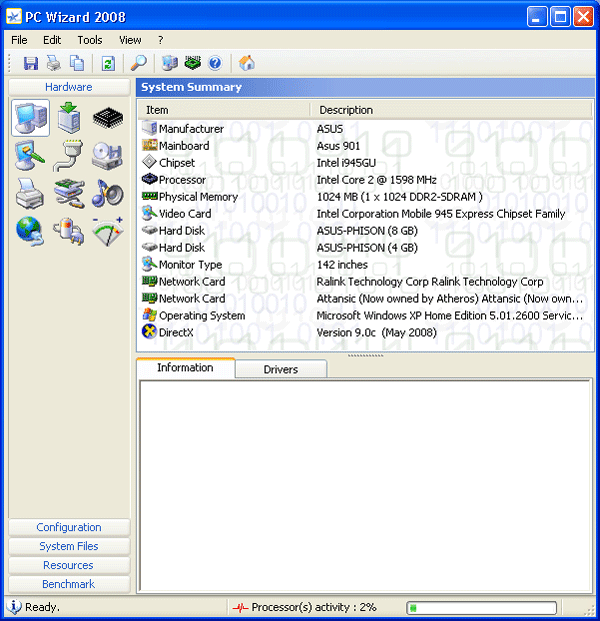Click the PC Wizard title bar logo
Image resolution: width=600 pixels, height=621 pixels.
pos(14,17)
